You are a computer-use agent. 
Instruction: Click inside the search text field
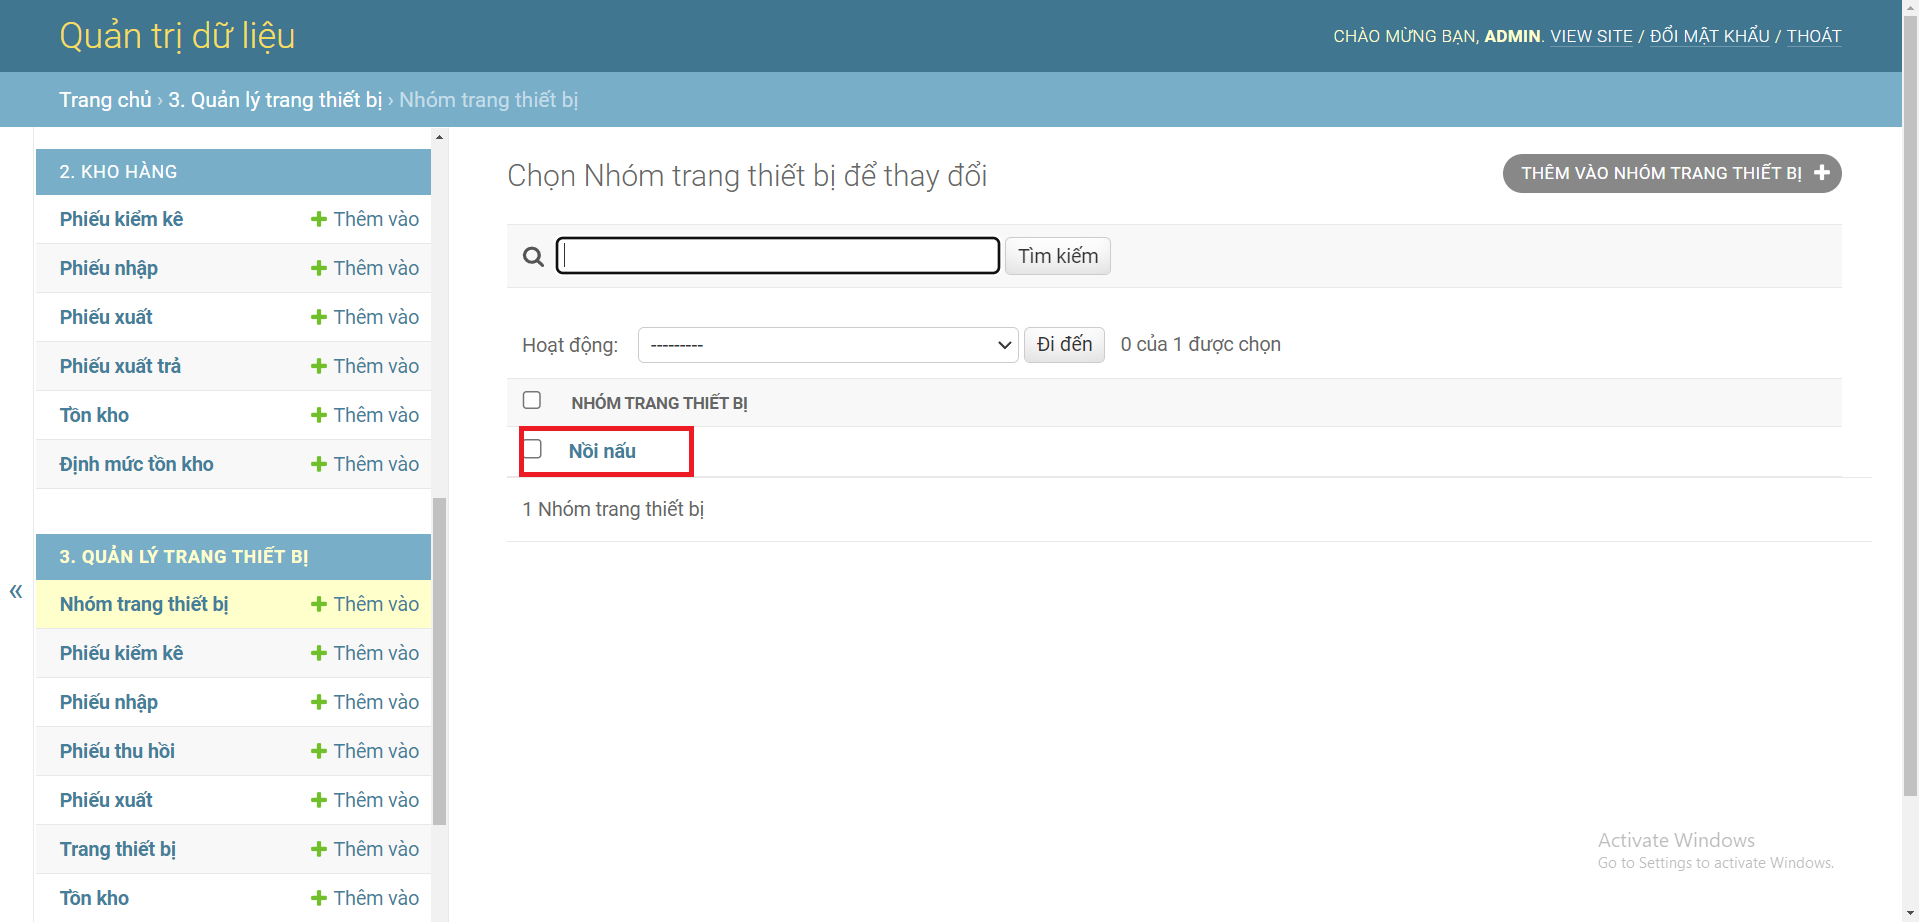pyautogui.click(x=777, y=255)
